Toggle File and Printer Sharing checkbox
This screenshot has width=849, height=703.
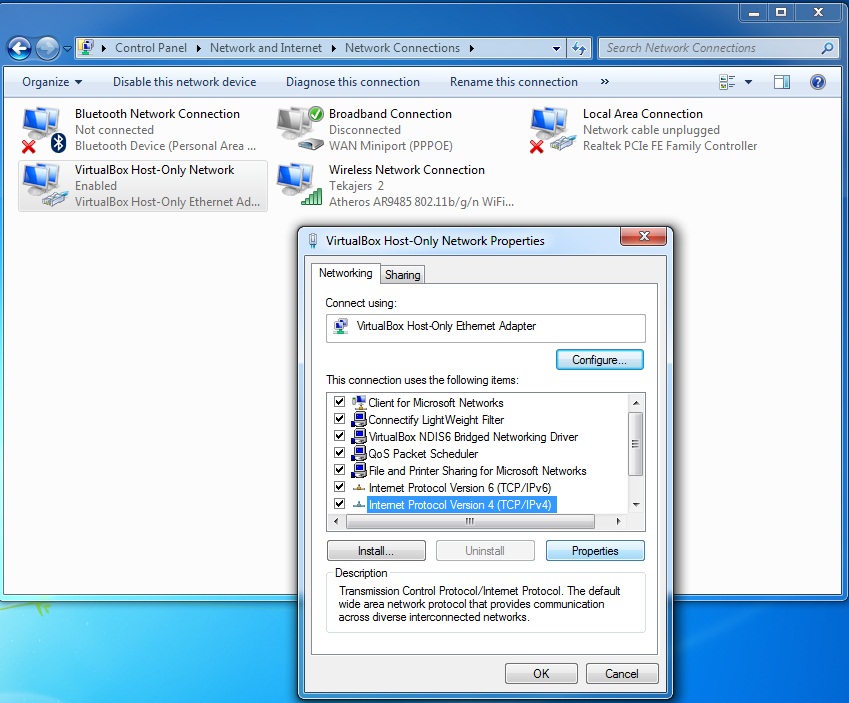[x=339, y=470]
